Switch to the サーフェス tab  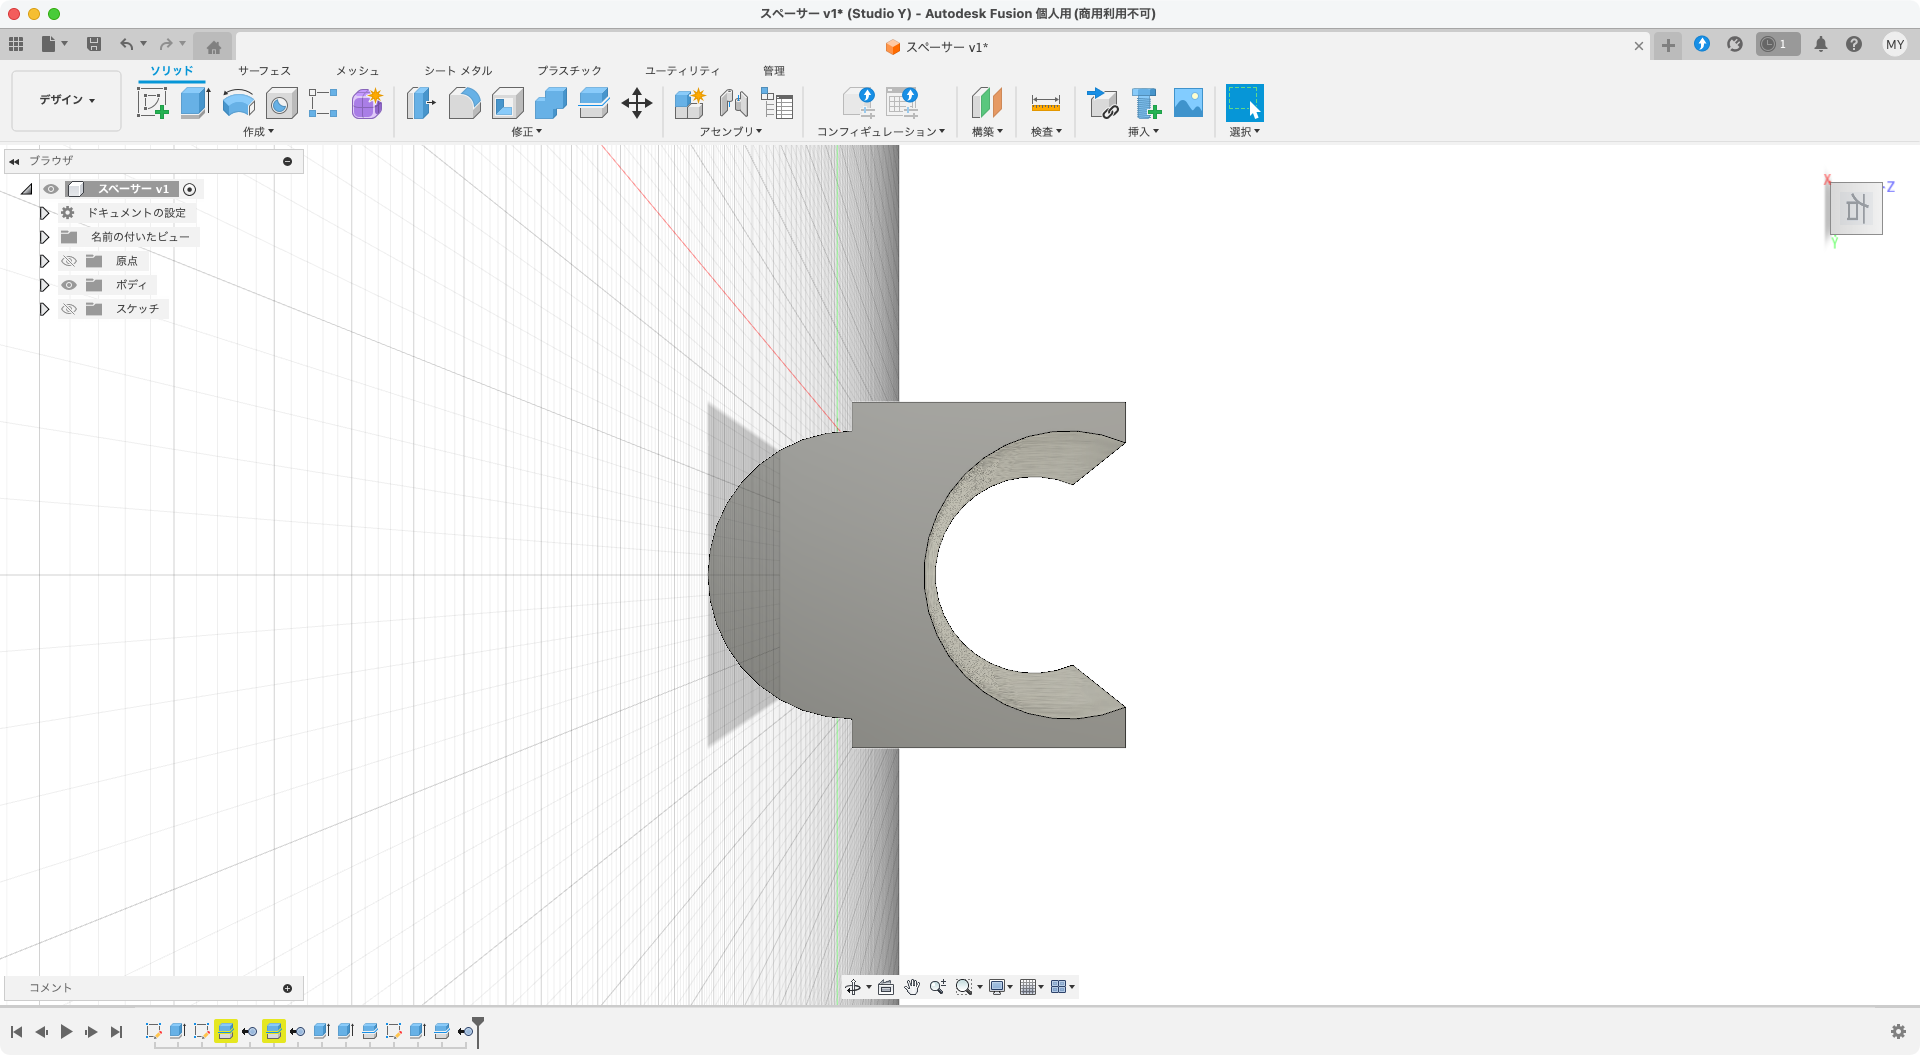(264, 71)
